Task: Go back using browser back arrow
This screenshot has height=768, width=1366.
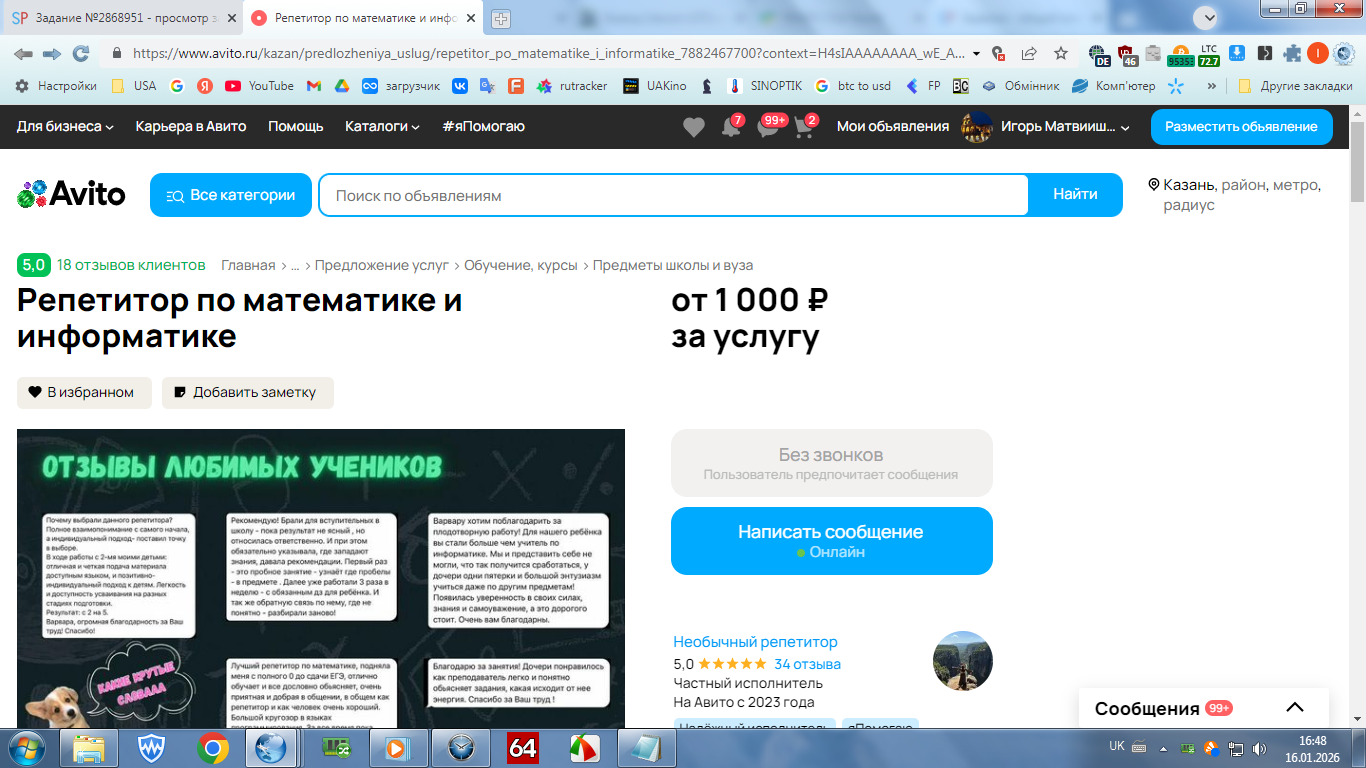Action: click(23, 53)
